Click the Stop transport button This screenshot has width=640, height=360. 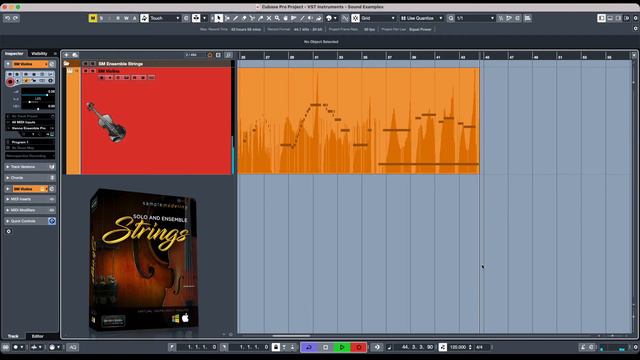tap(325, 347)
